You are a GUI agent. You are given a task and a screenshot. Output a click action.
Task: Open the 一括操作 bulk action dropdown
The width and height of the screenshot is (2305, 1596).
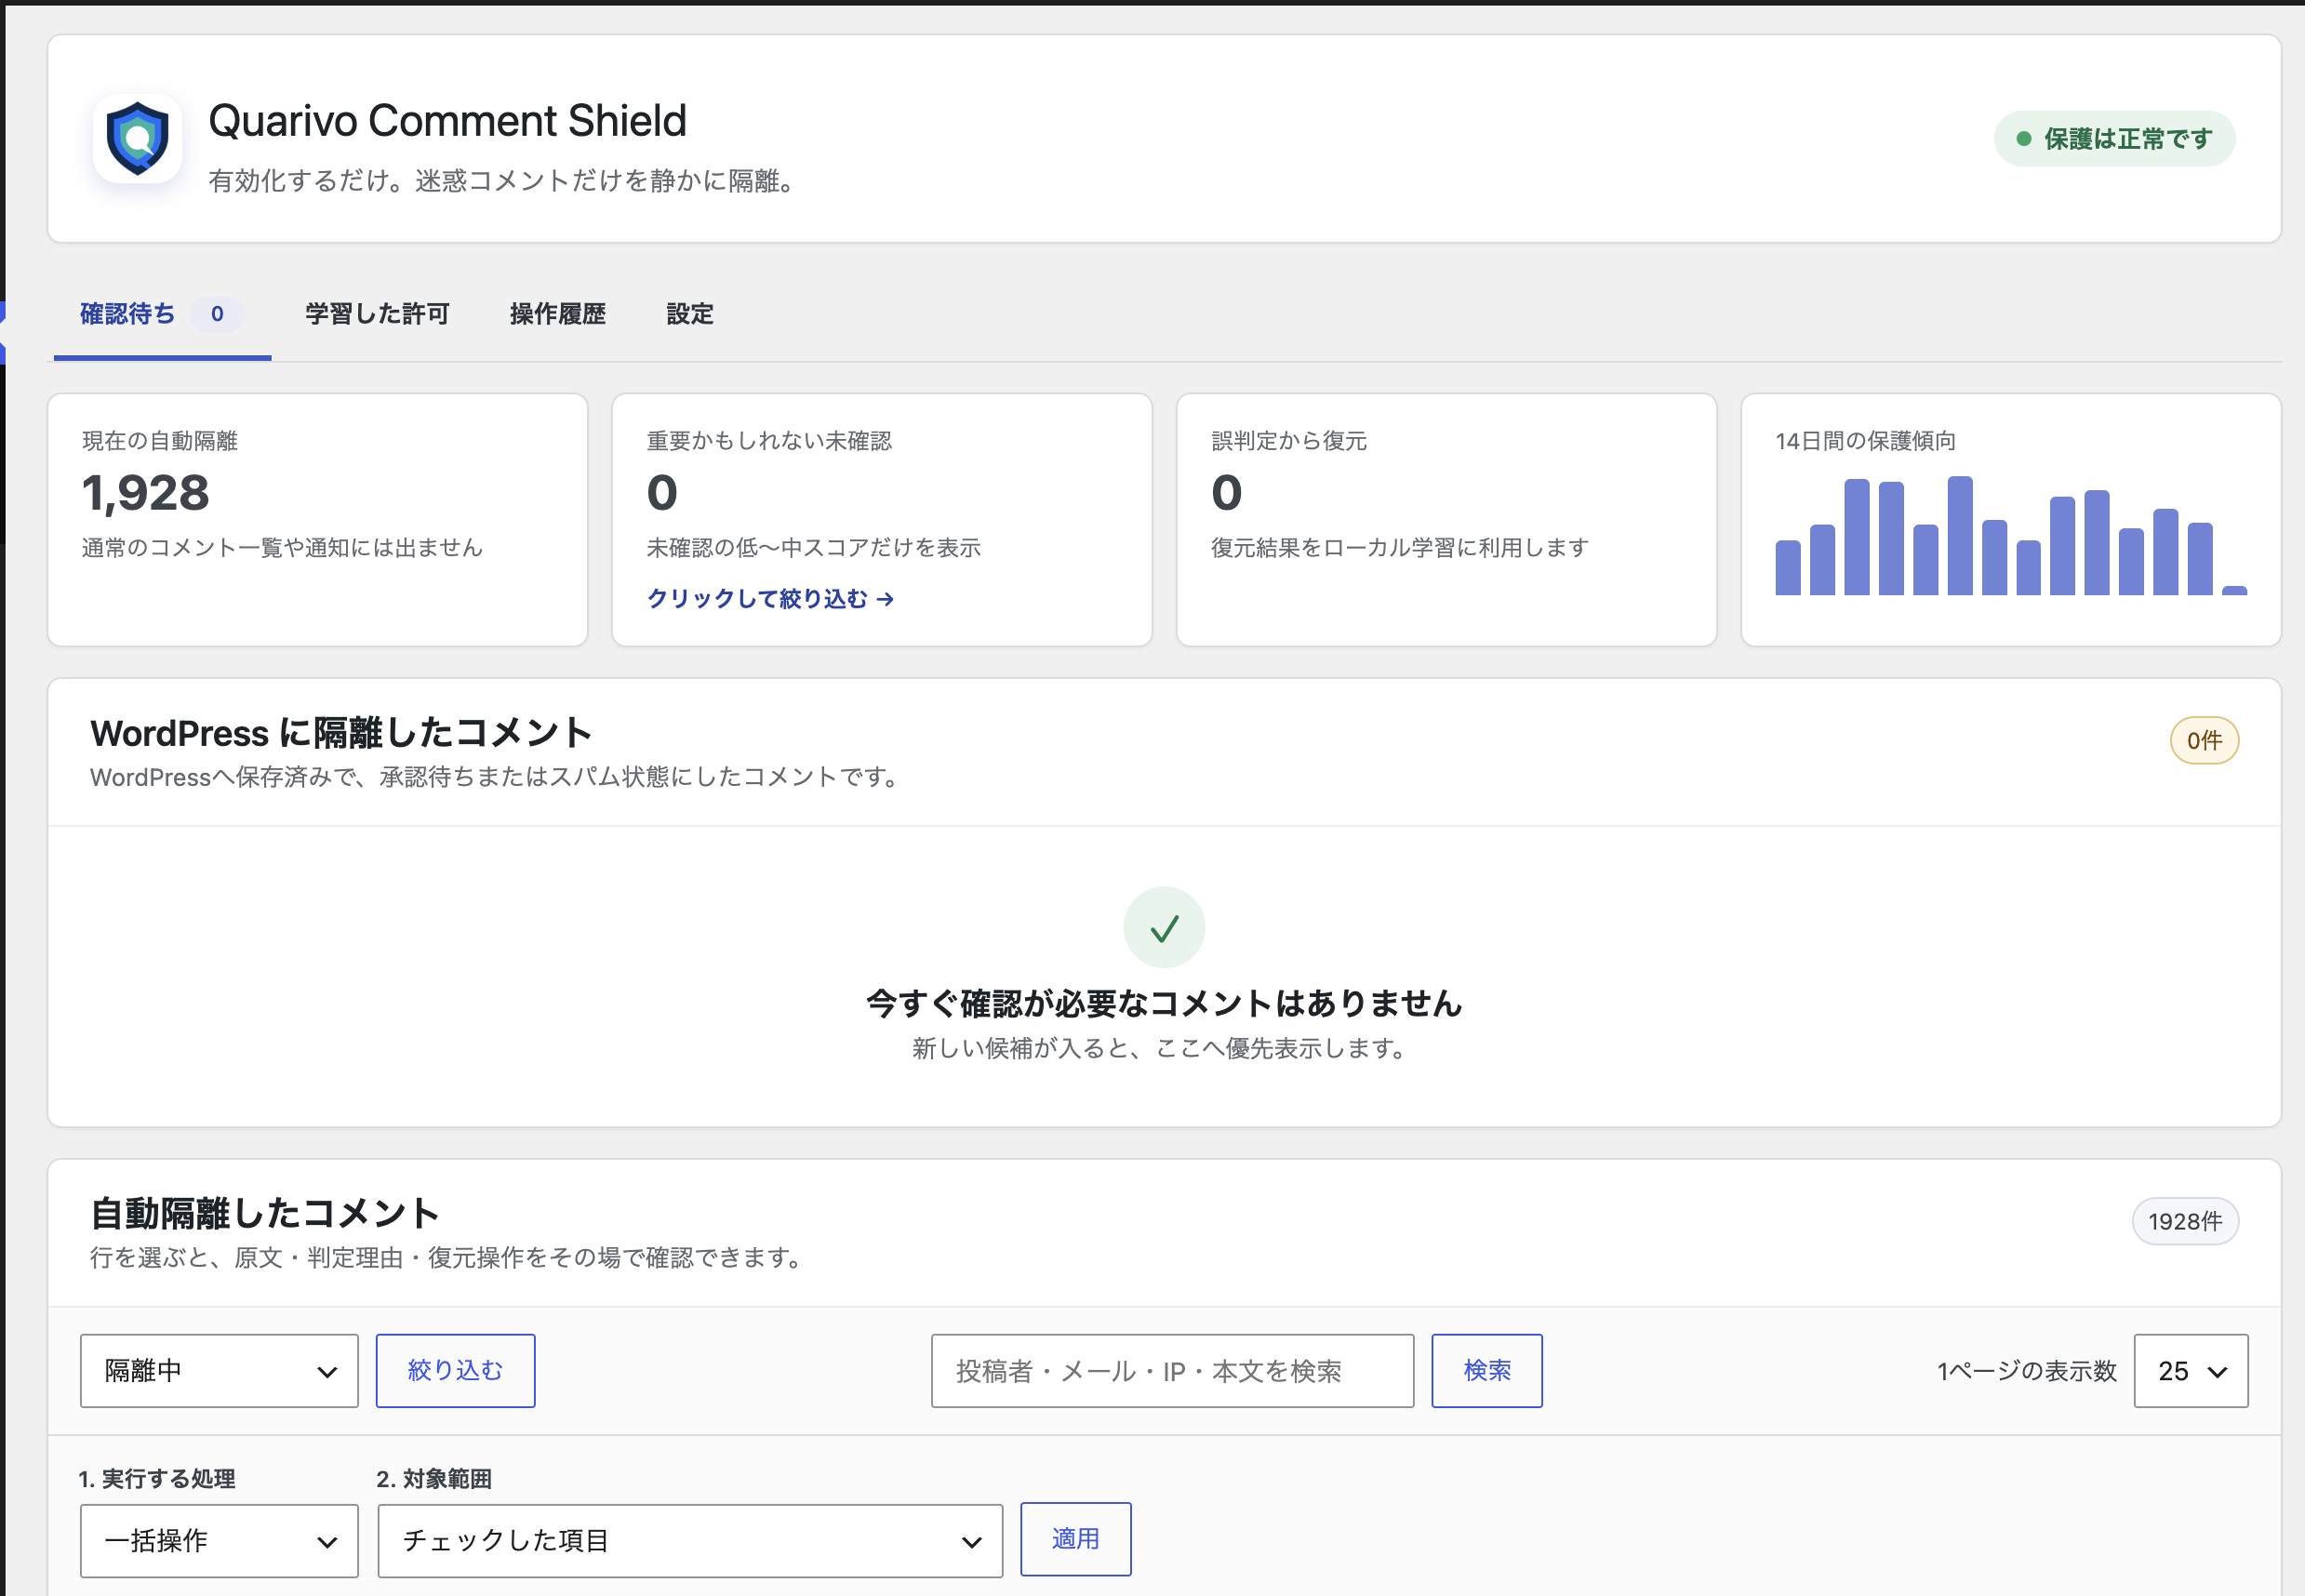coord(219,1540)
